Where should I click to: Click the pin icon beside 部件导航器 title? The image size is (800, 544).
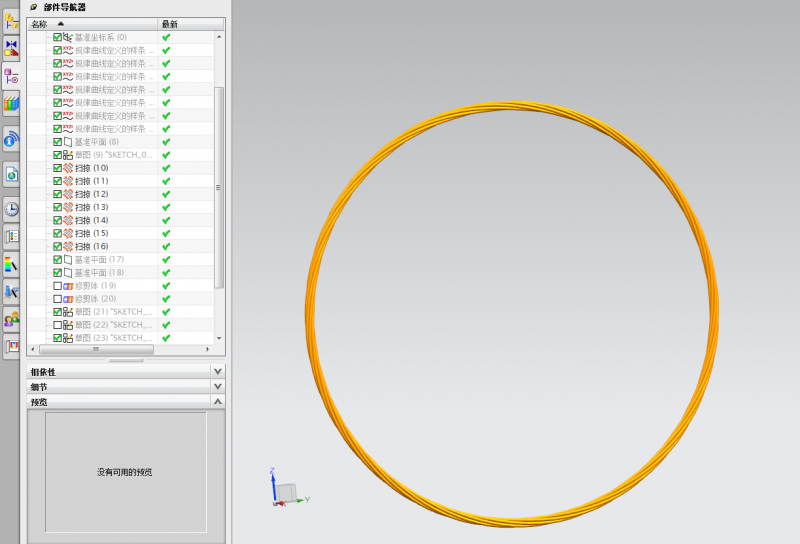coord(34,7)
